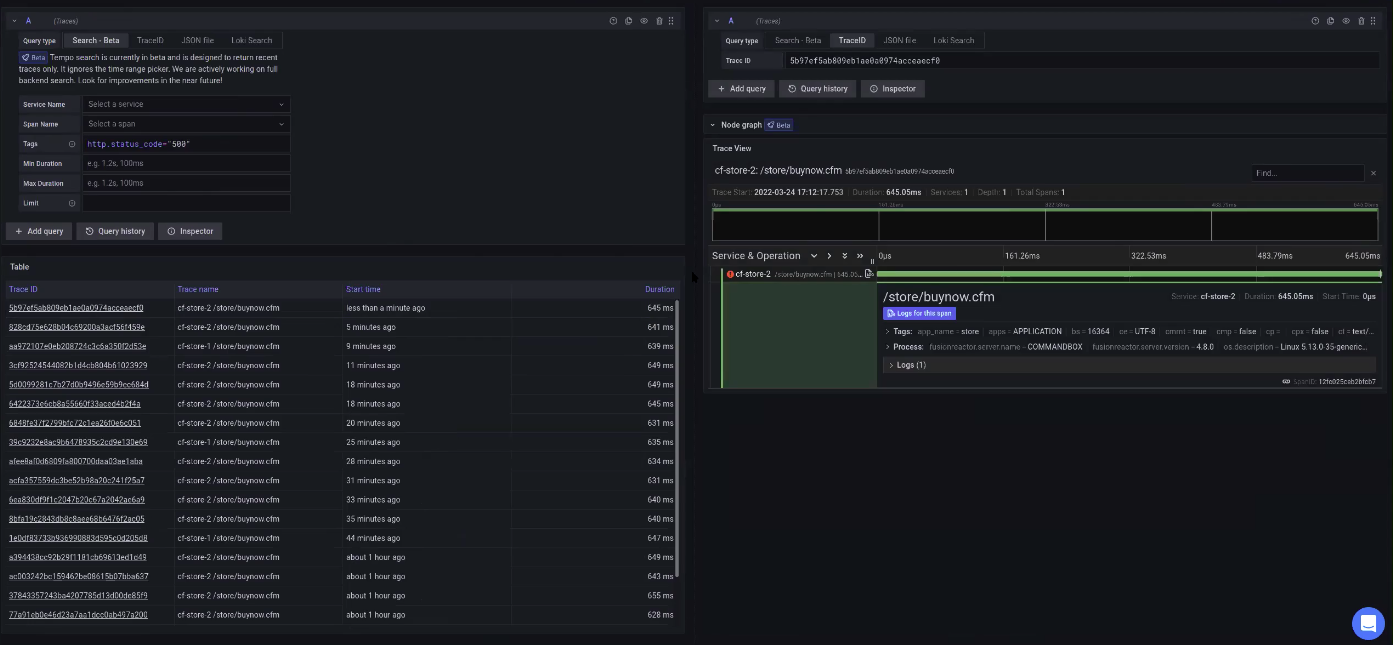
Task: Open the Span Name dropdown
Action: pyautogui.click(x=186, y=124)
